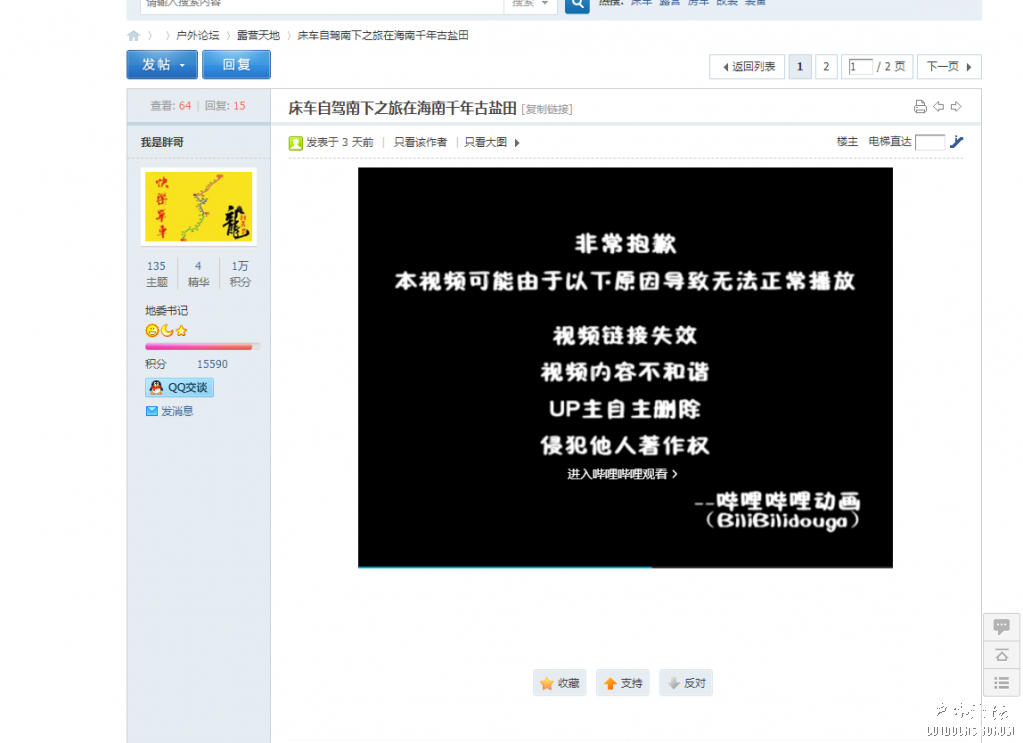The width and height of the screenshot is (1023, 743).
Task: Click the 楼主 floor label
Action: 847,142
